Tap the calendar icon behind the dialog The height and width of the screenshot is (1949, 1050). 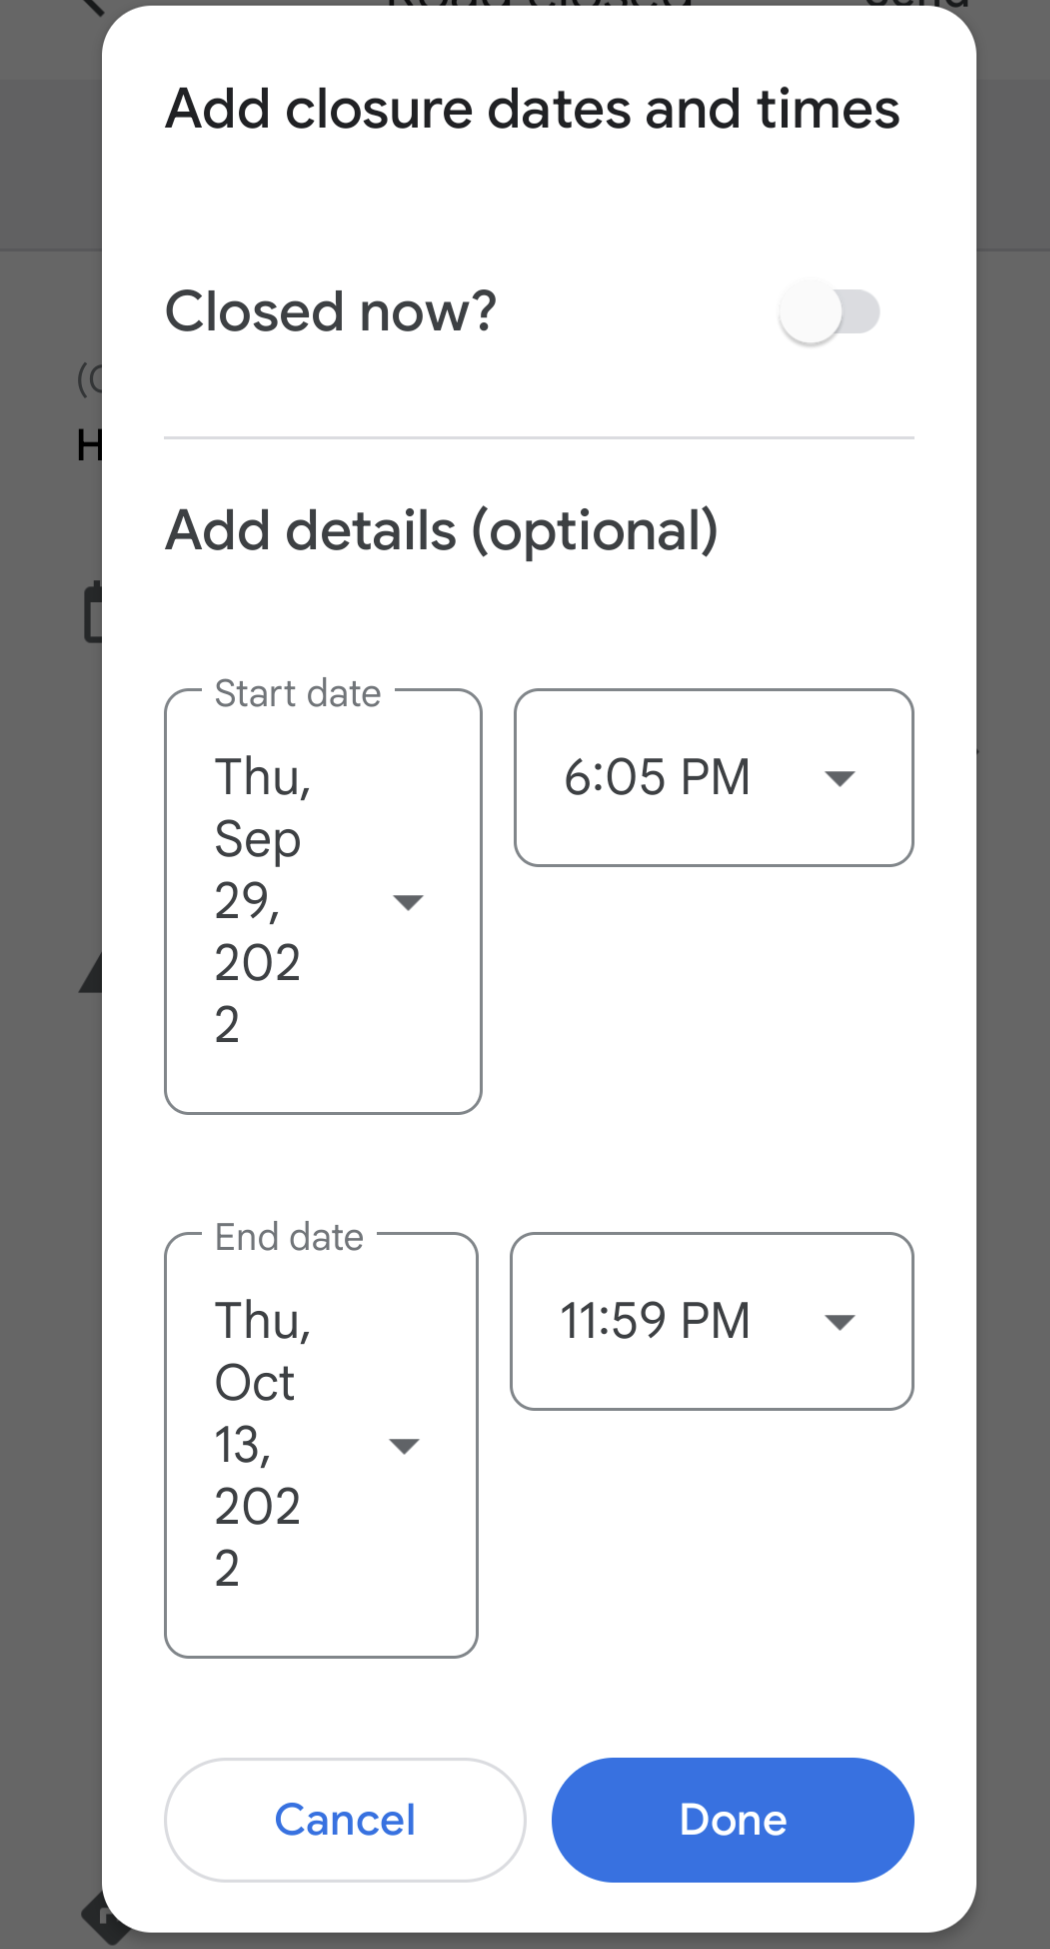click(92, 612)
